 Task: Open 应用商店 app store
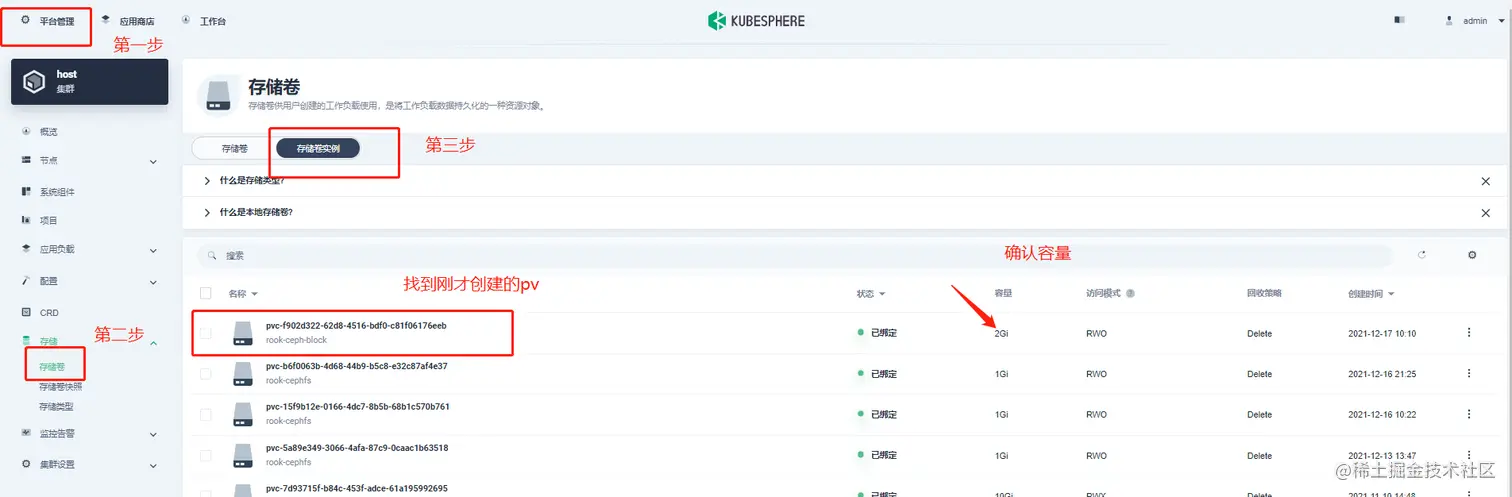[127, 21]
